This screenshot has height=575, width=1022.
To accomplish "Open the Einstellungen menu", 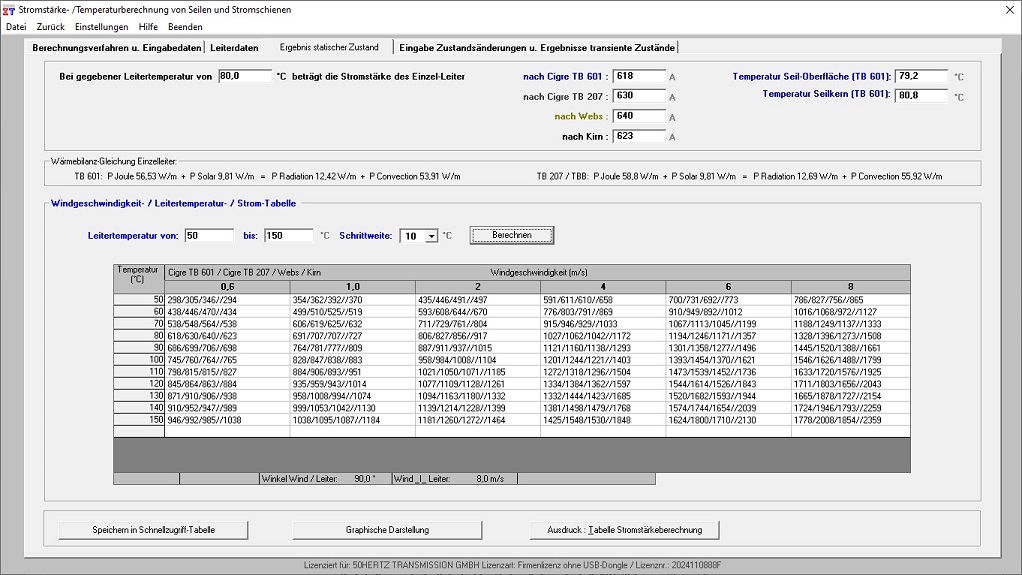I will [101, 27].
